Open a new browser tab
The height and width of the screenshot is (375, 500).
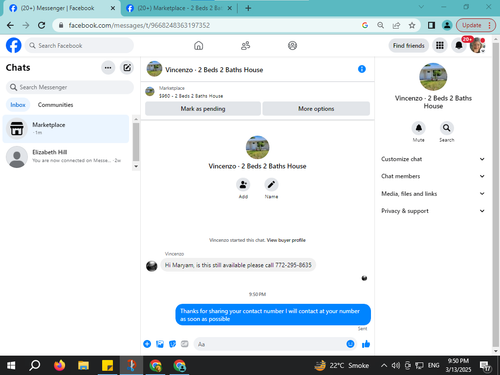[248, 8]
